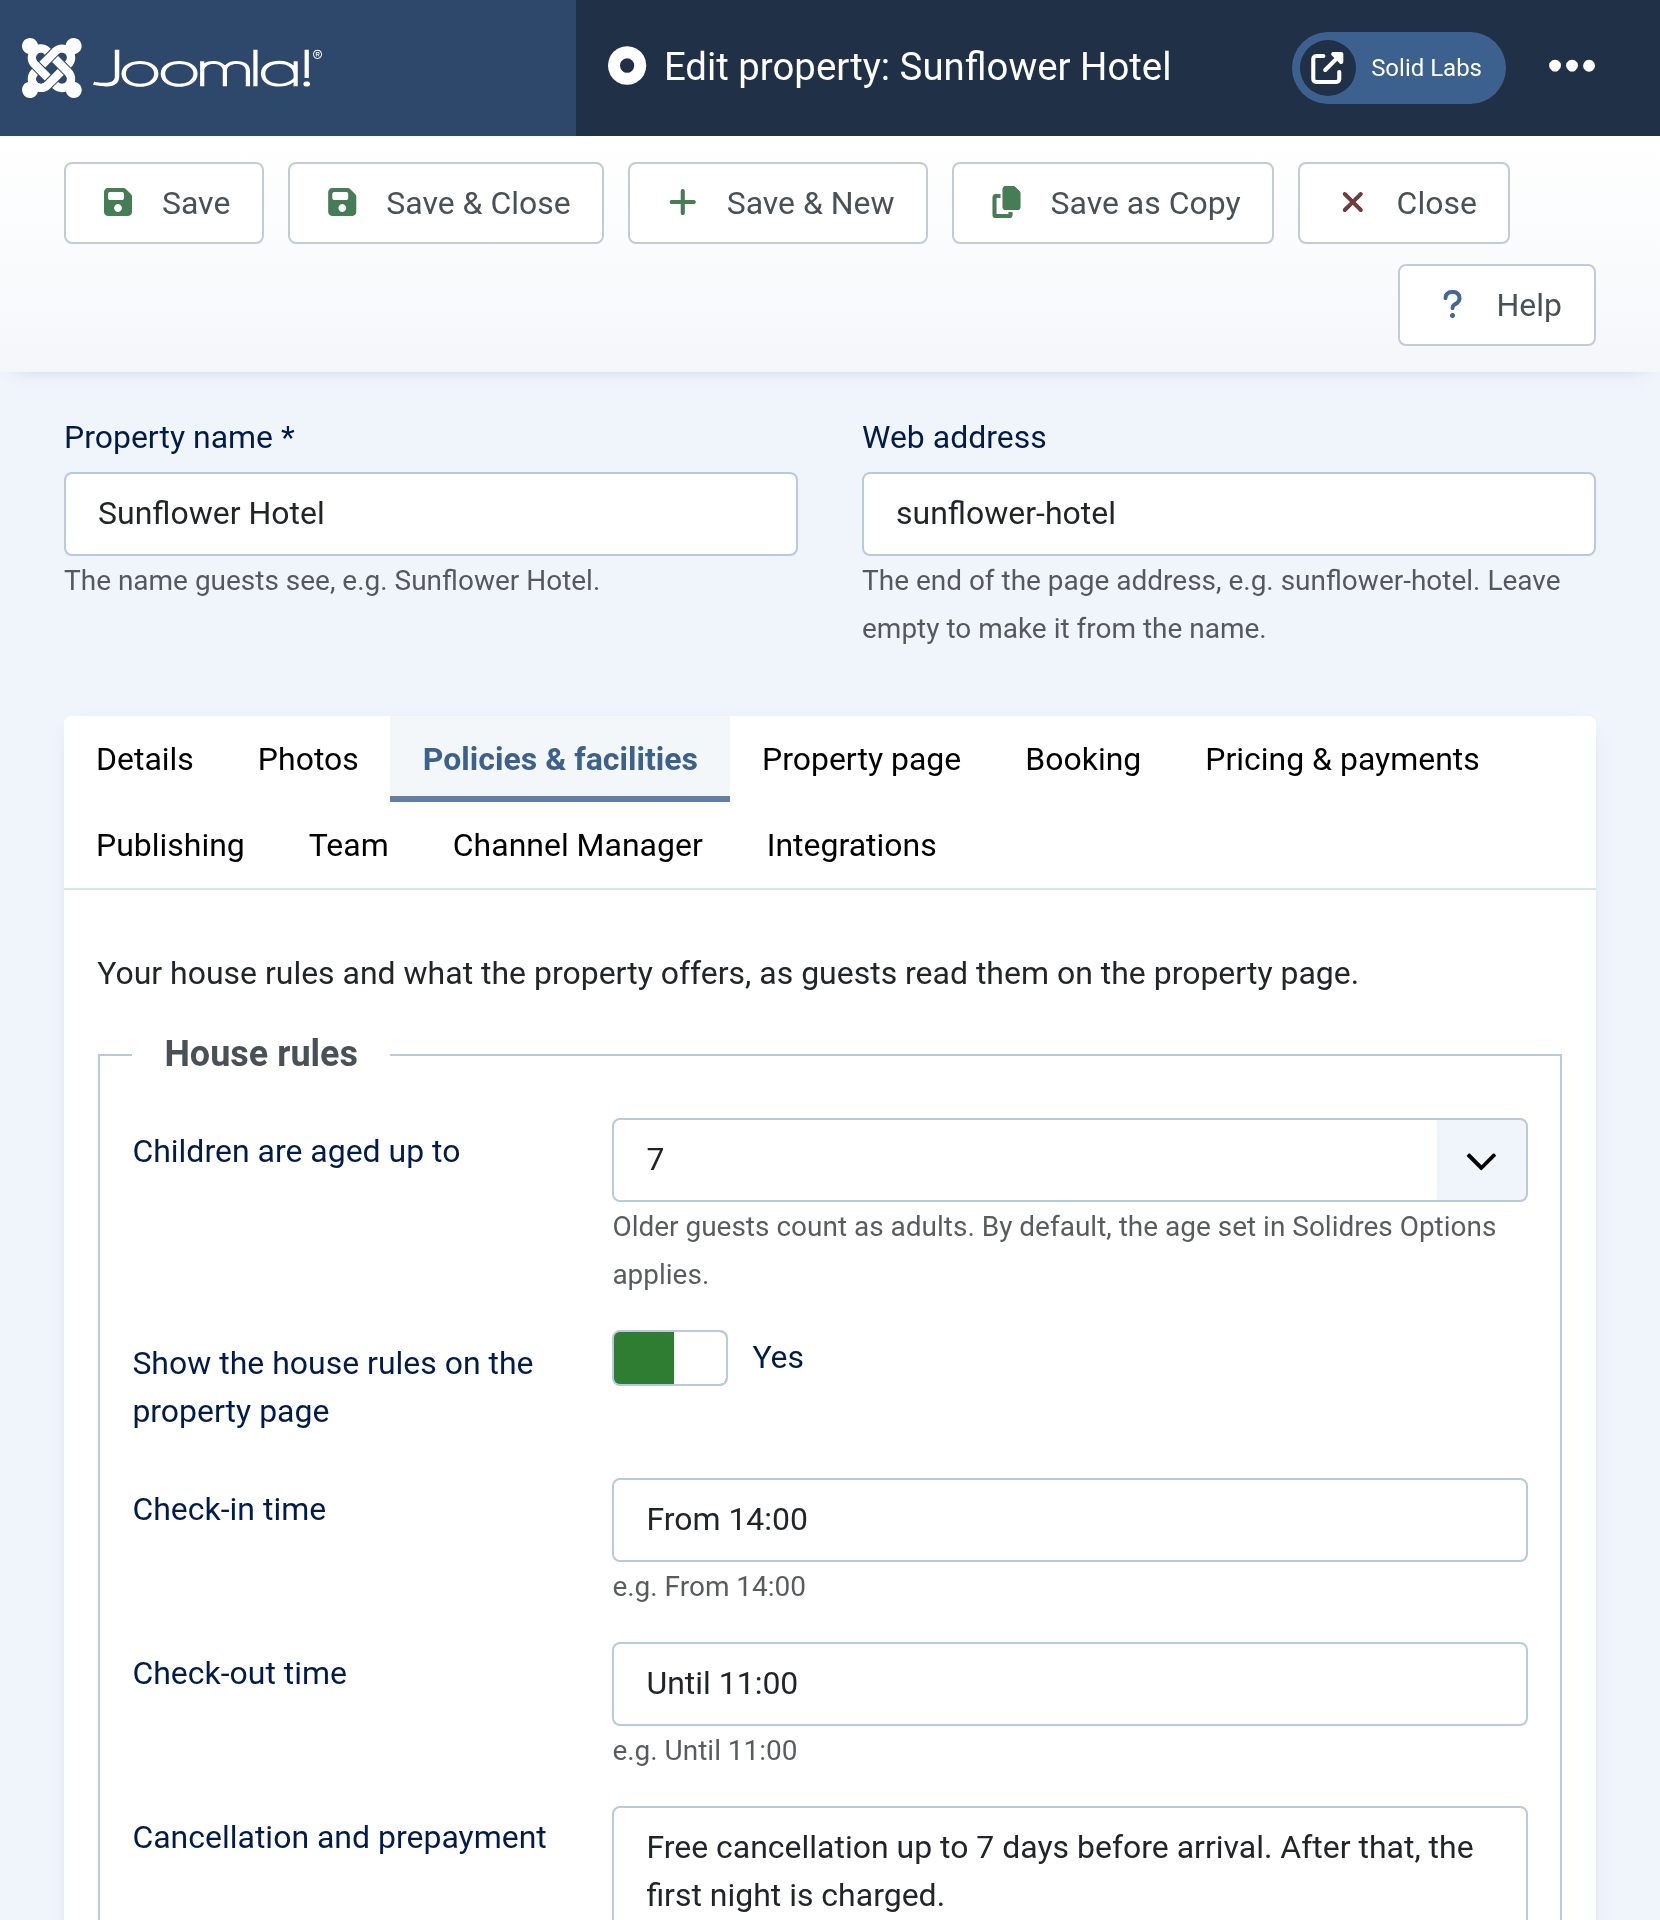Open Solid Labs site preview link
This screenshot has height=1920, width=1660.
coord(1398,68)
